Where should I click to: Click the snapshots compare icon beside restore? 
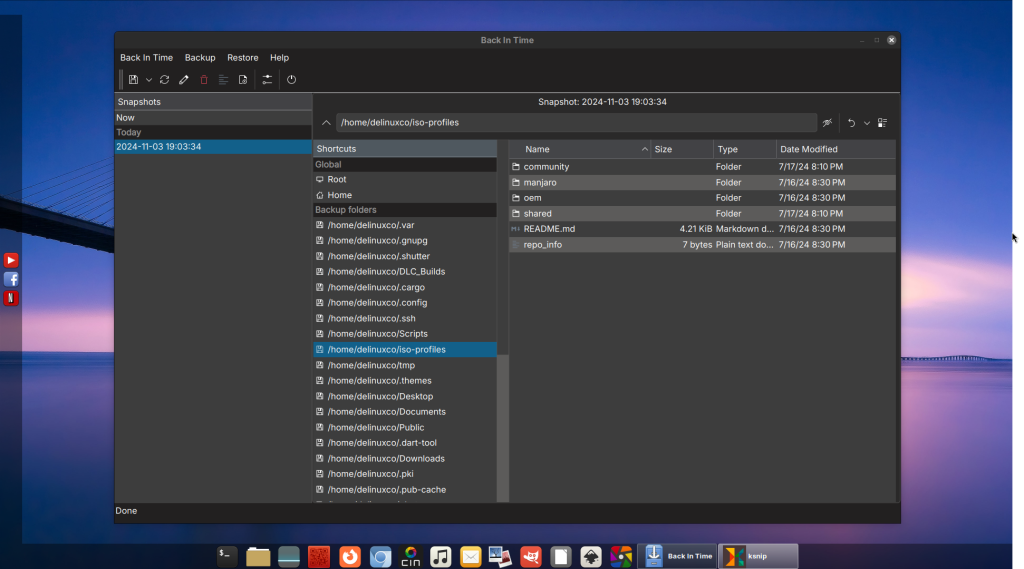(x=883, y=123)
